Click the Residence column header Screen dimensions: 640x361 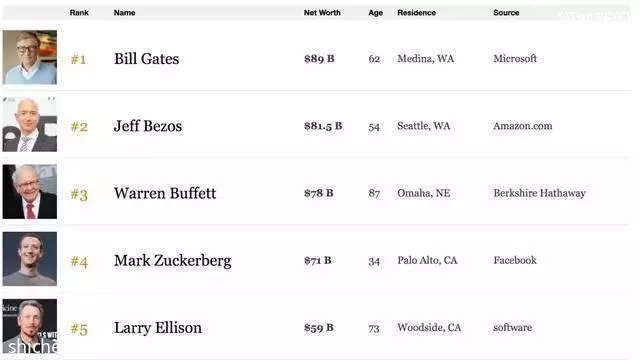pos(417,13)
